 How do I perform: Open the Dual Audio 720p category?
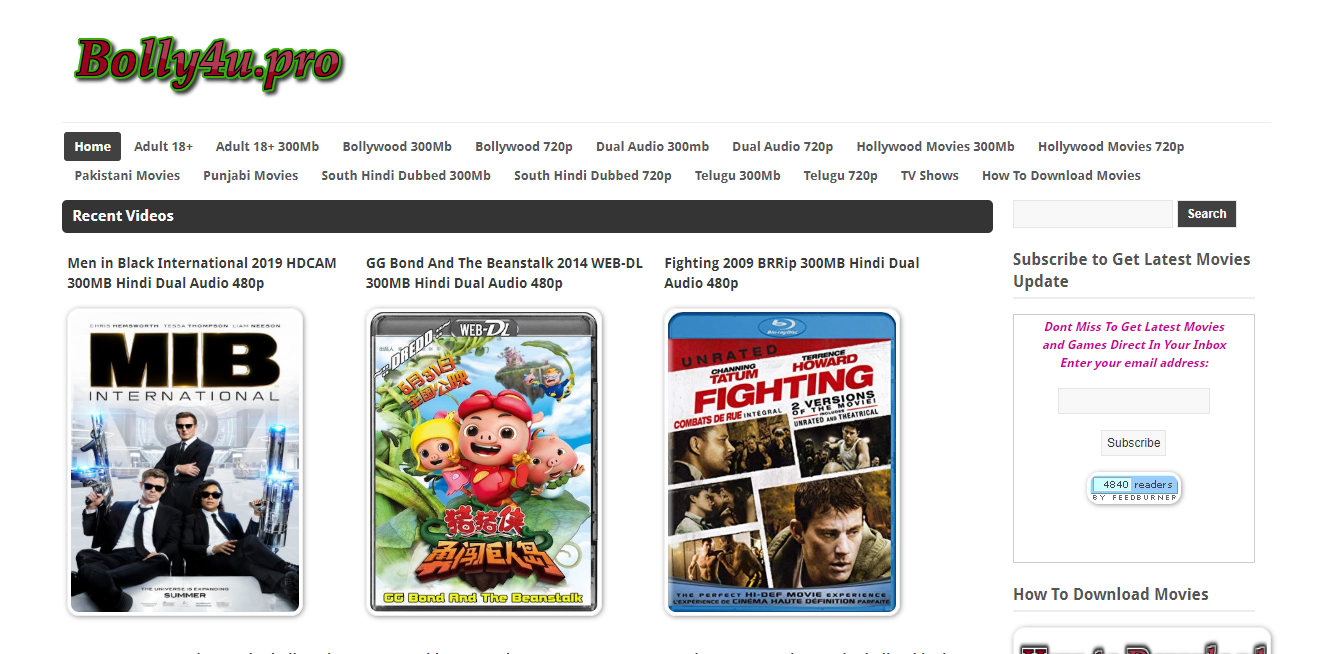click(782, 146)
